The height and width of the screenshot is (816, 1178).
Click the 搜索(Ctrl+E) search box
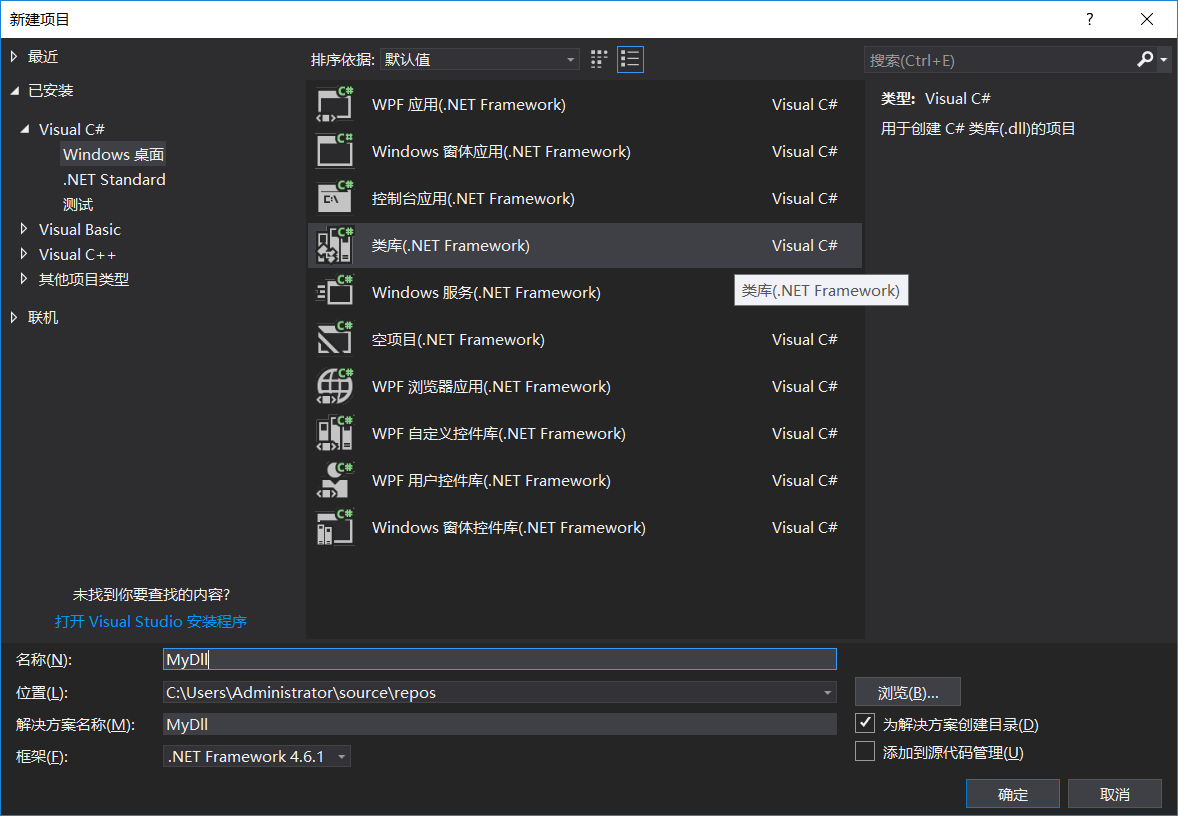click(1001, 60)
